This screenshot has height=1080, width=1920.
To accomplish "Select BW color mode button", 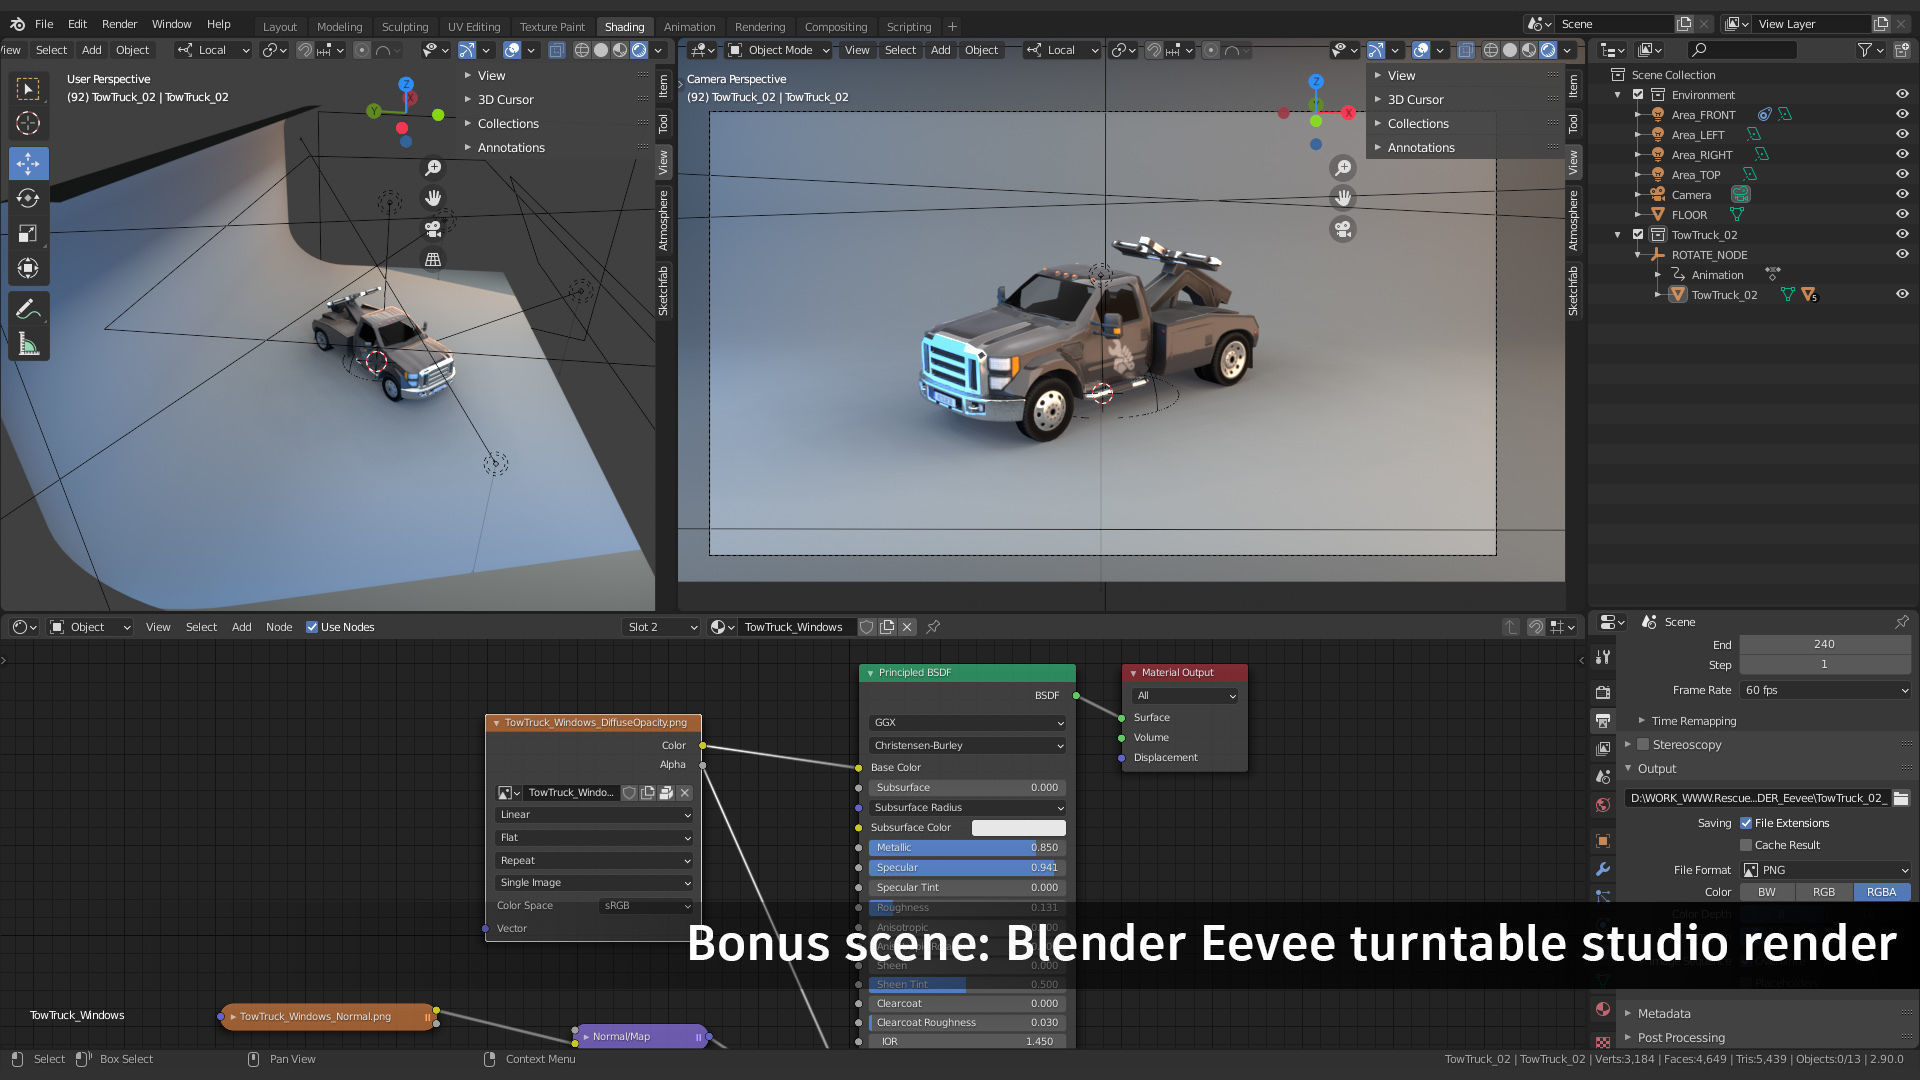I will [1767, 892].
